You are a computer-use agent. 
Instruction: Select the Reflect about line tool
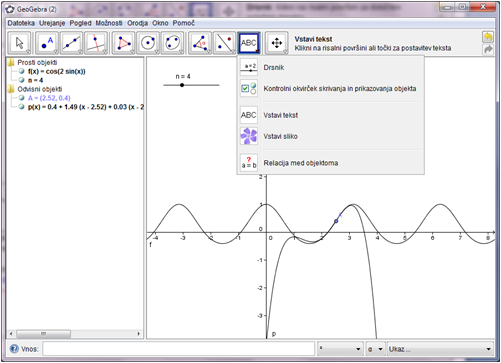click(224, 43)
